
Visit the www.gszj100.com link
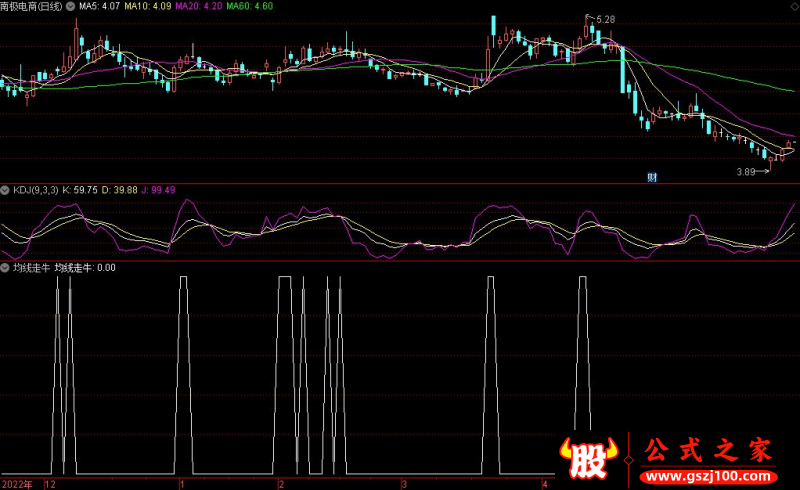(710, 476)
